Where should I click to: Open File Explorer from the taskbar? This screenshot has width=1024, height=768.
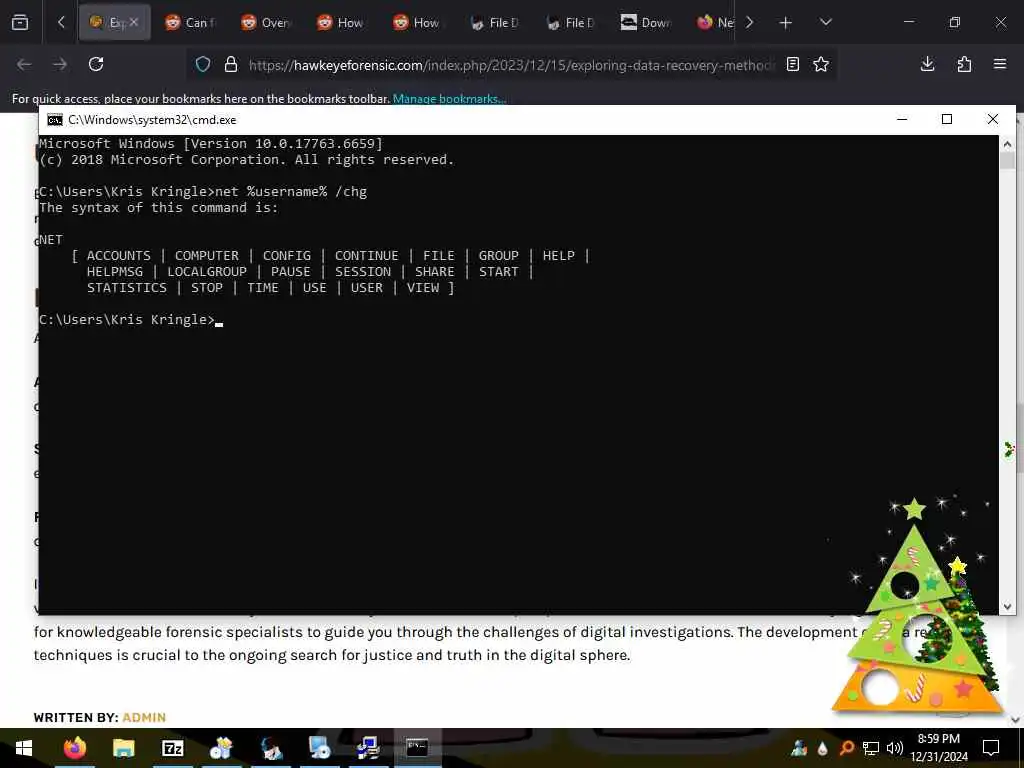(123, 748)
